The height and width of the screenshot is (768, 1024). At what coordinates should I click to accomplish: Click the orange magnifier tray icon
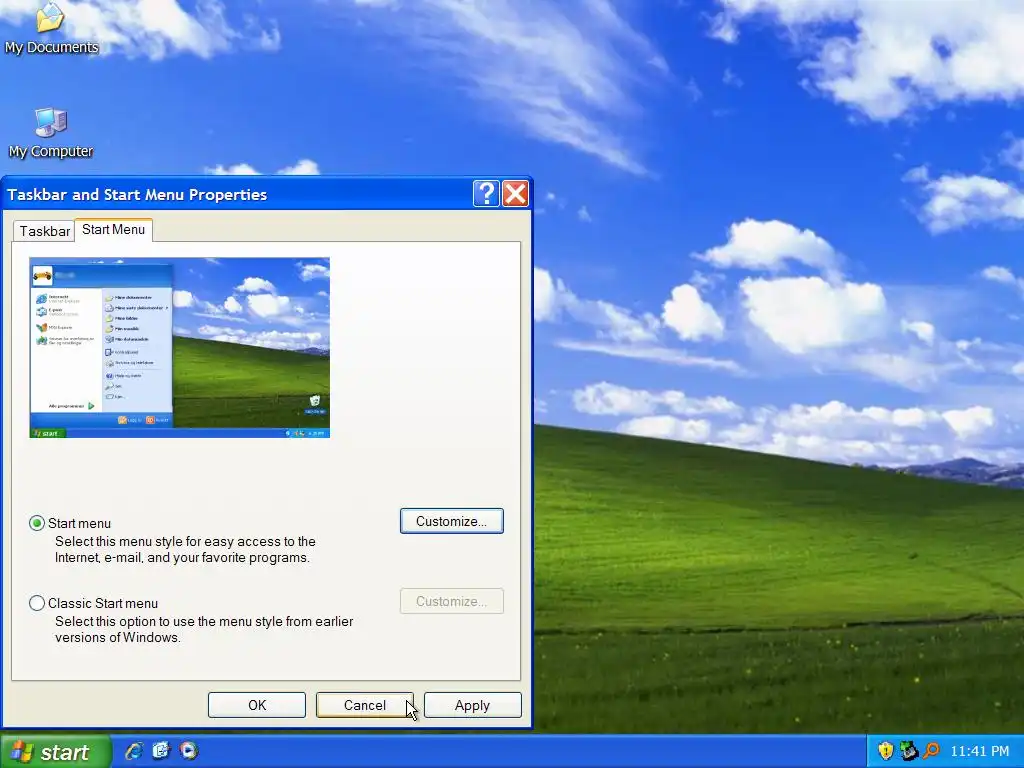(931, 751)
